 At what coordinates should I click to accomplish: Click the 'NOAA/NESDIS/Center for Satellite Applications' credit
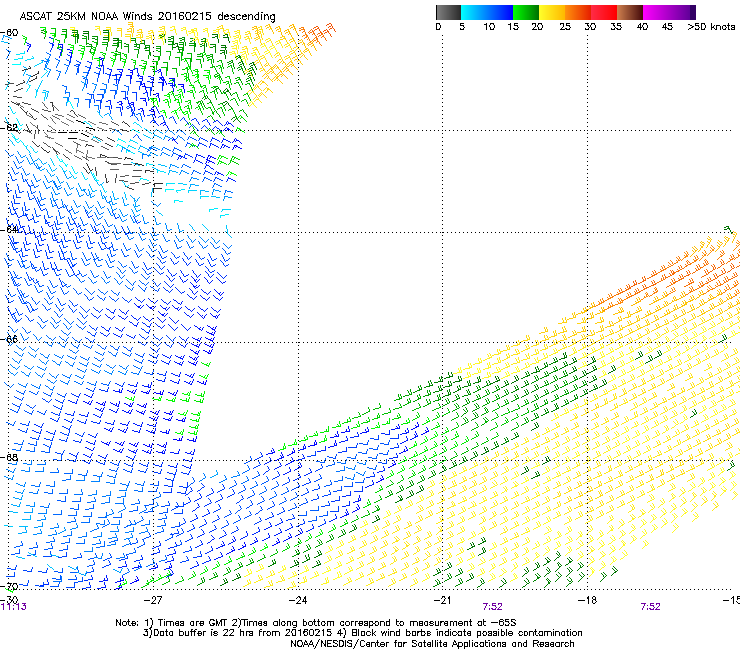click(432, 644)
